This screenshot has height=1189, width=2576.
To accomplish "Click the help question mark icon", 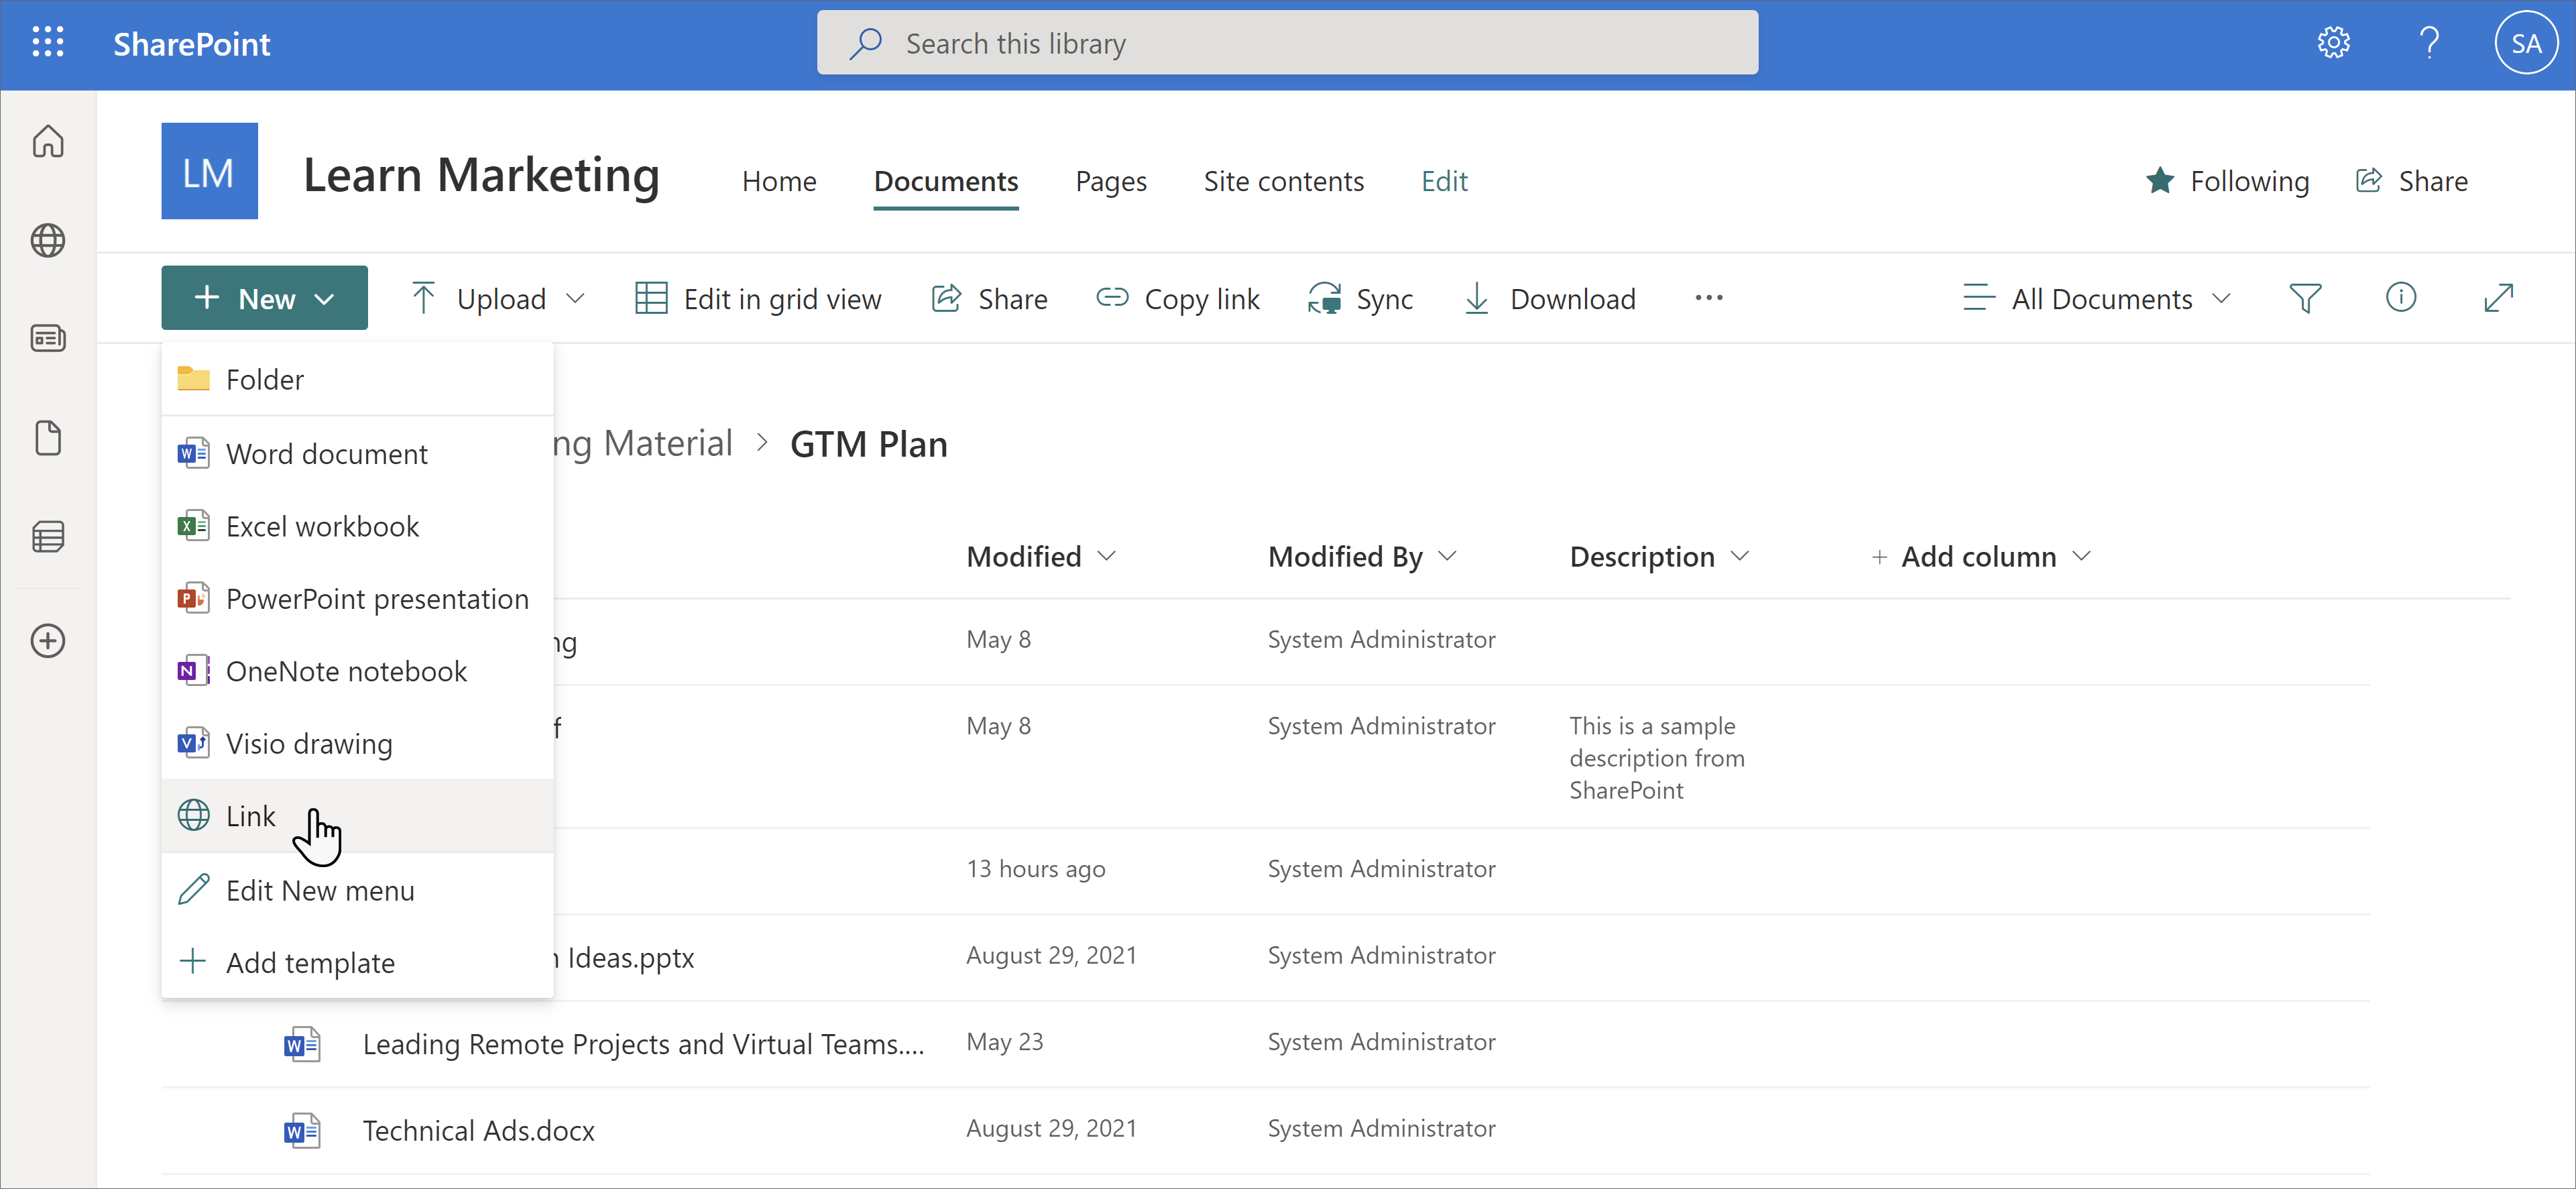I will [x=2429, y=43].
